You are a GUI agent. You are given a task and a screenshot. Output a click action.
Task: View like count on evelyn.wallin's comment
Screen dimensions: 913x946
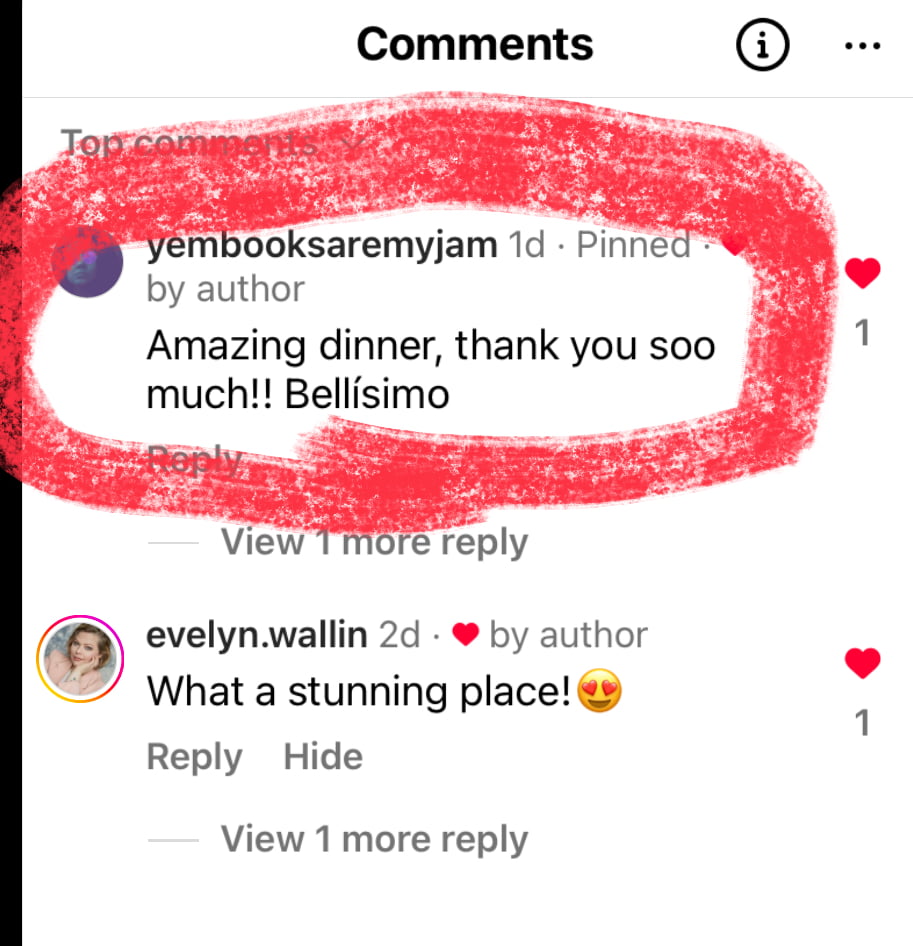coord(863,723)
